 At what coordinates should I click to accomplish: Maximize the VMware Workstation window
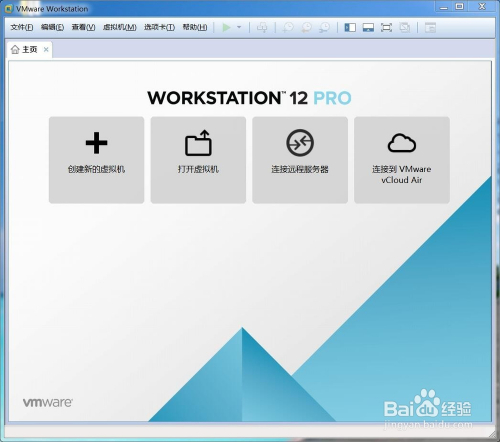click(x=460, y=7)
